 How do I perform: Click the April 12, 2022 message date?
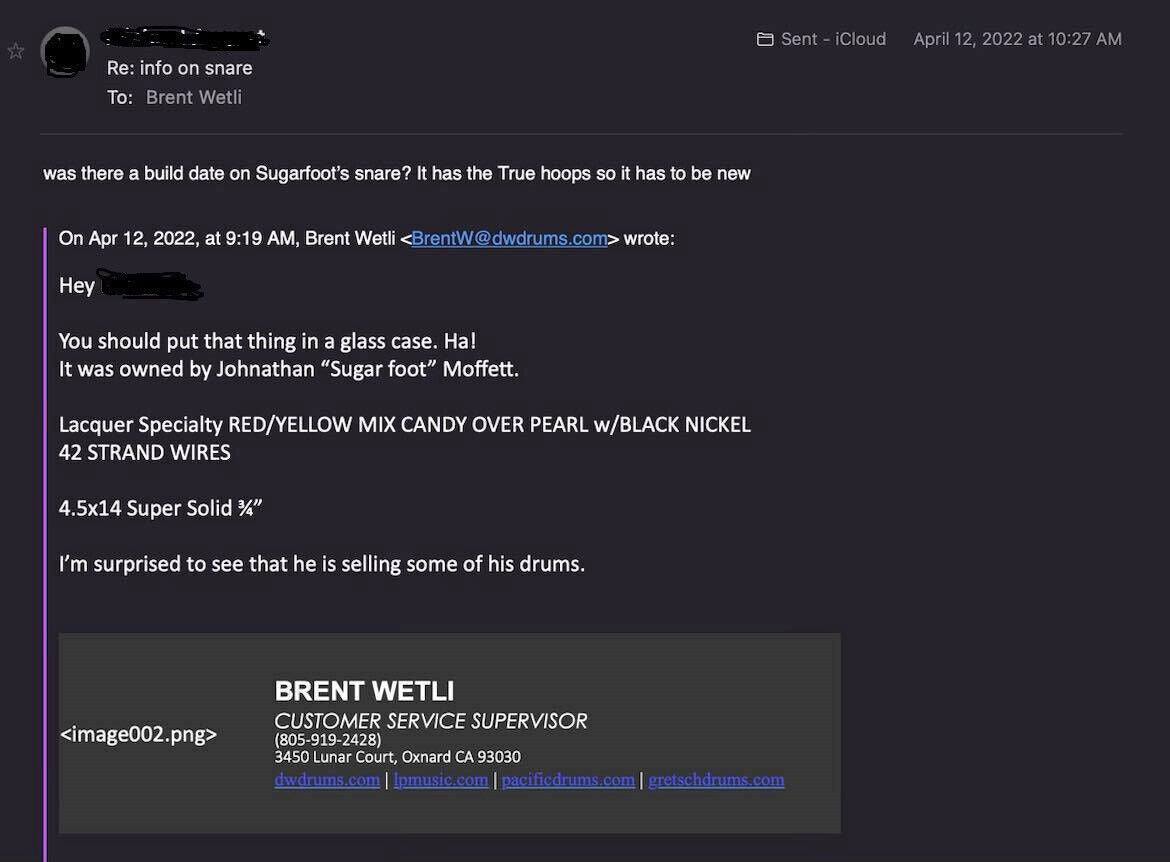point(1017,39)
